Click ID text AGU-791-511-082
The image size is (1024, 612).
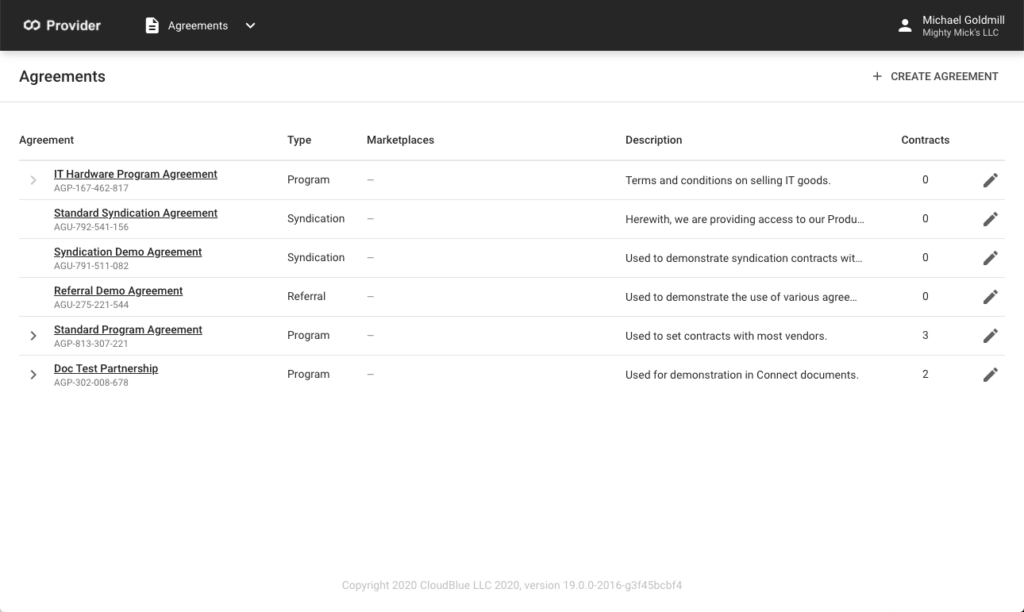click(91, 266)
